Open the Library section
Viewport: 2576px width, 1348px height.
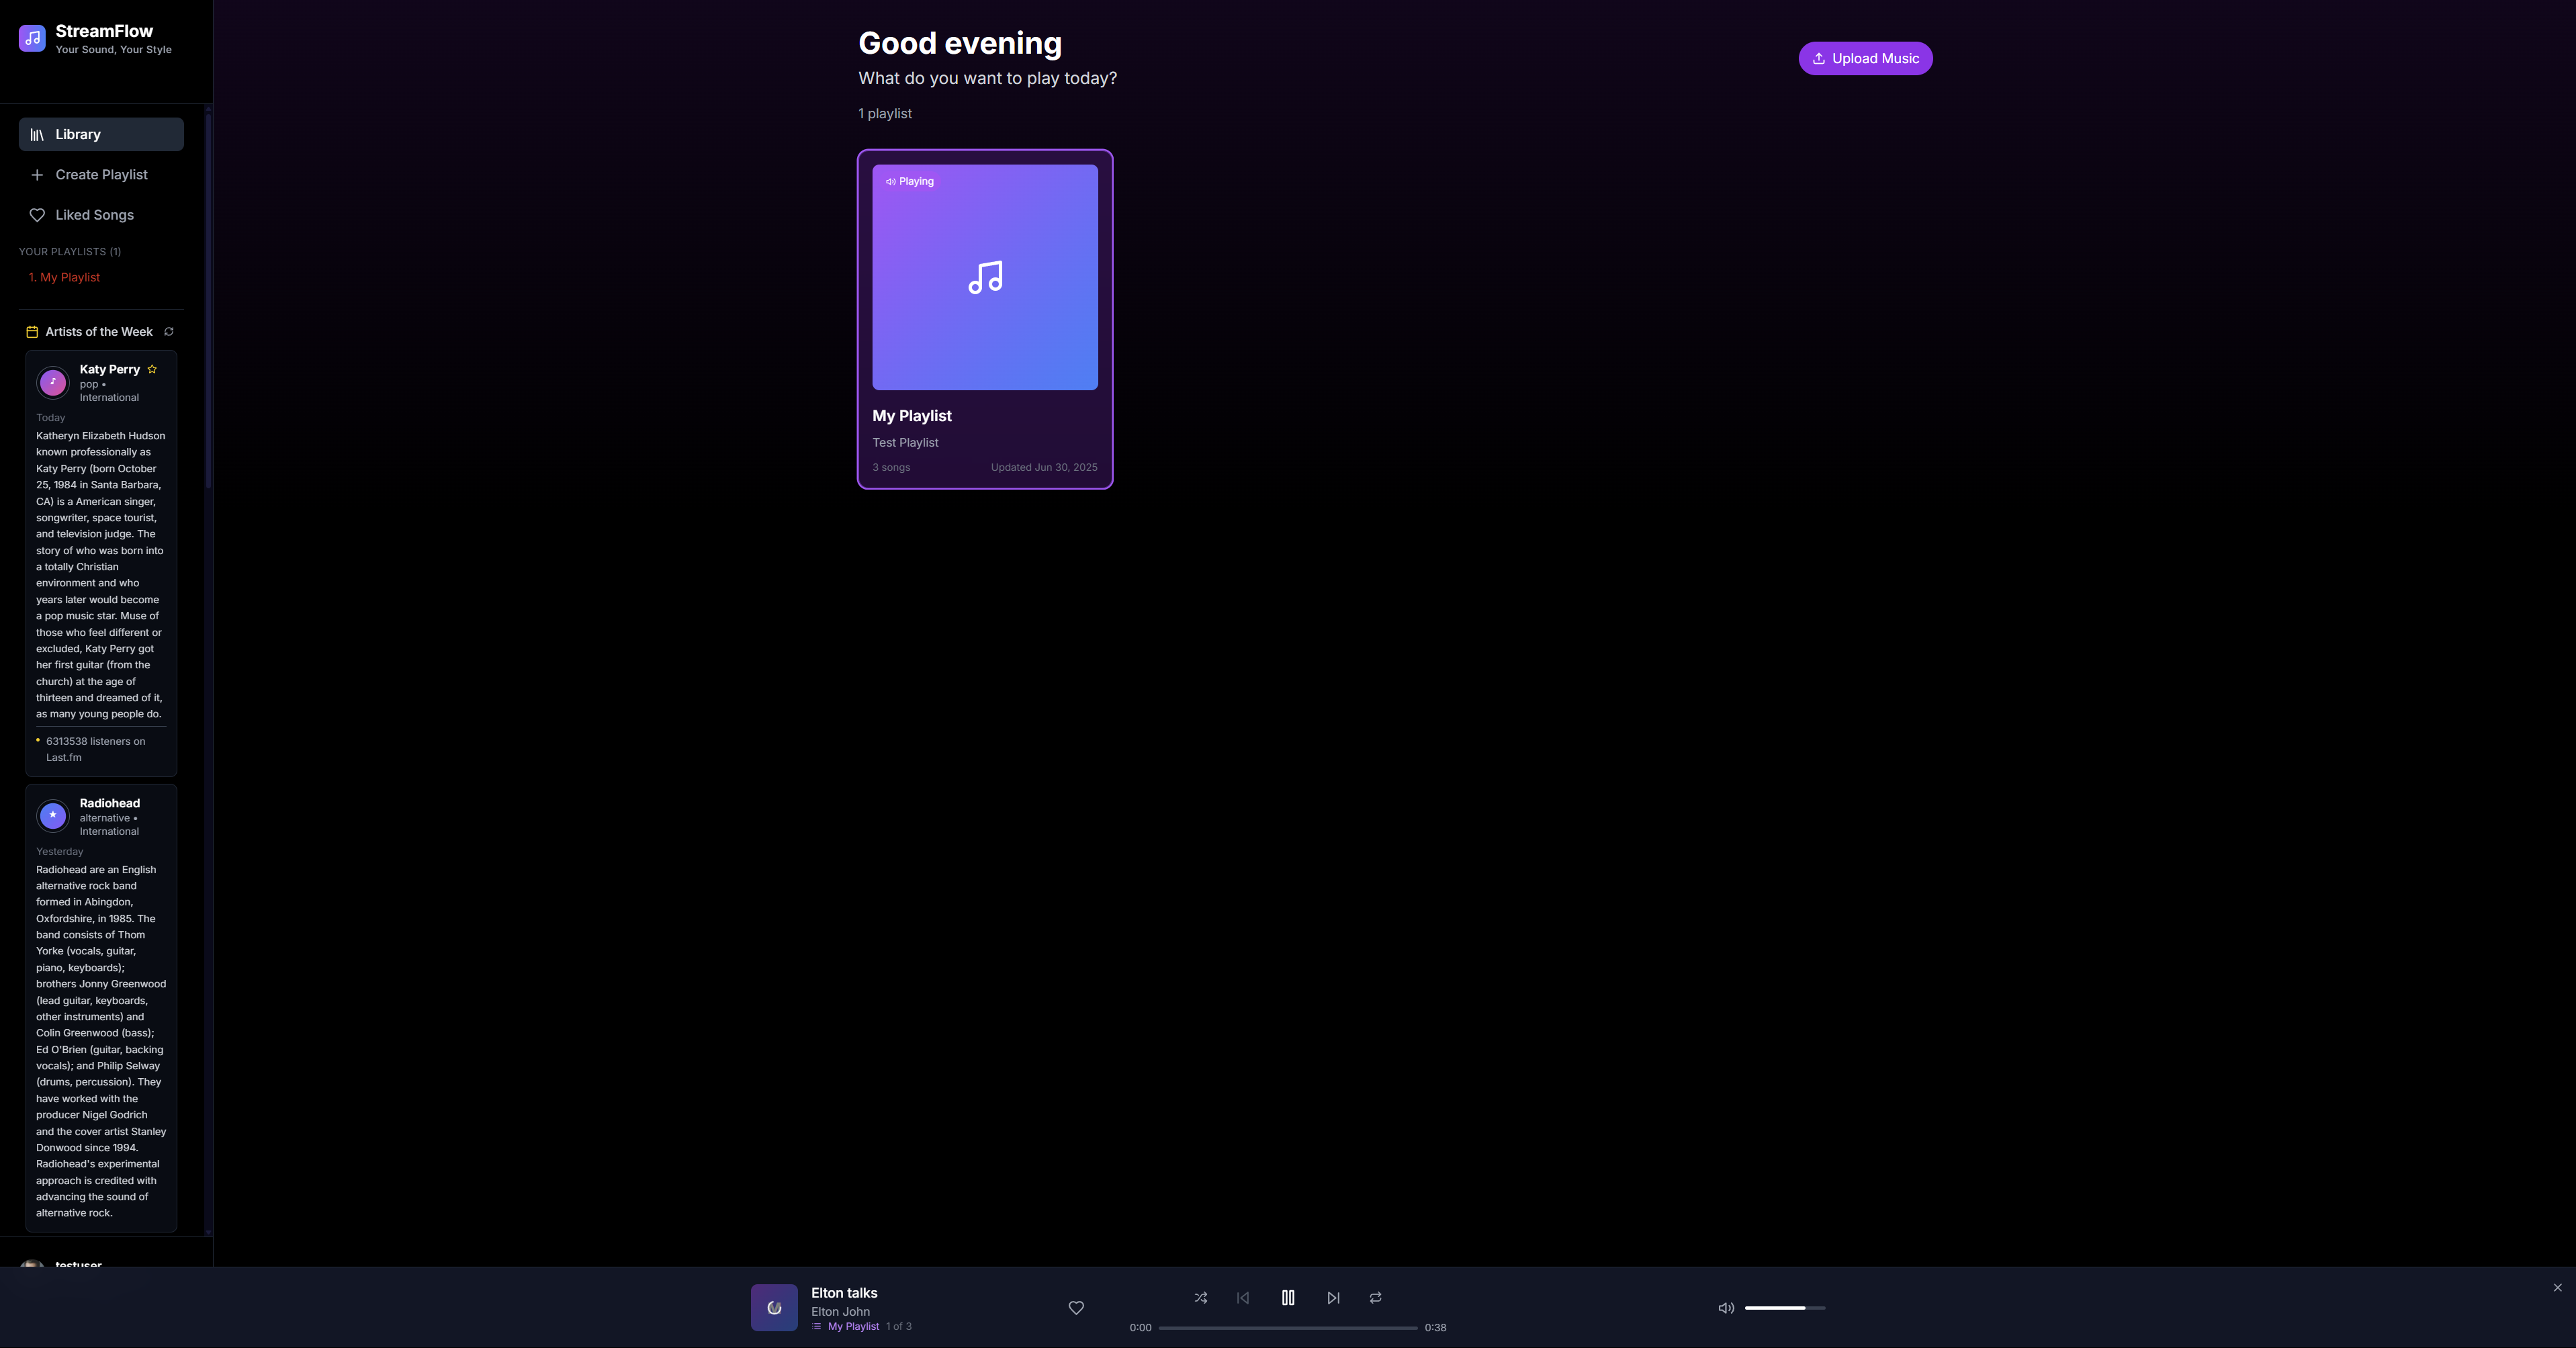click(101, 134)
